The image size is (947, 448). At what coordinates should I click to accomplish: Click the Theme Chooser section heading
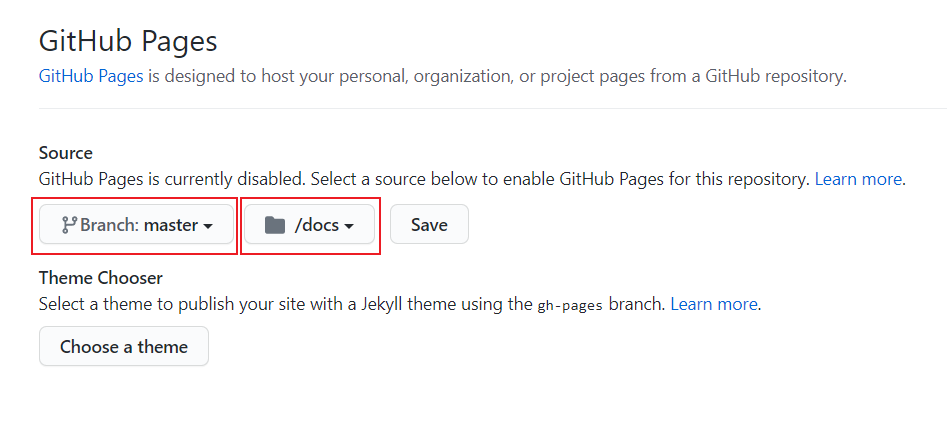(x=101, y=278)
